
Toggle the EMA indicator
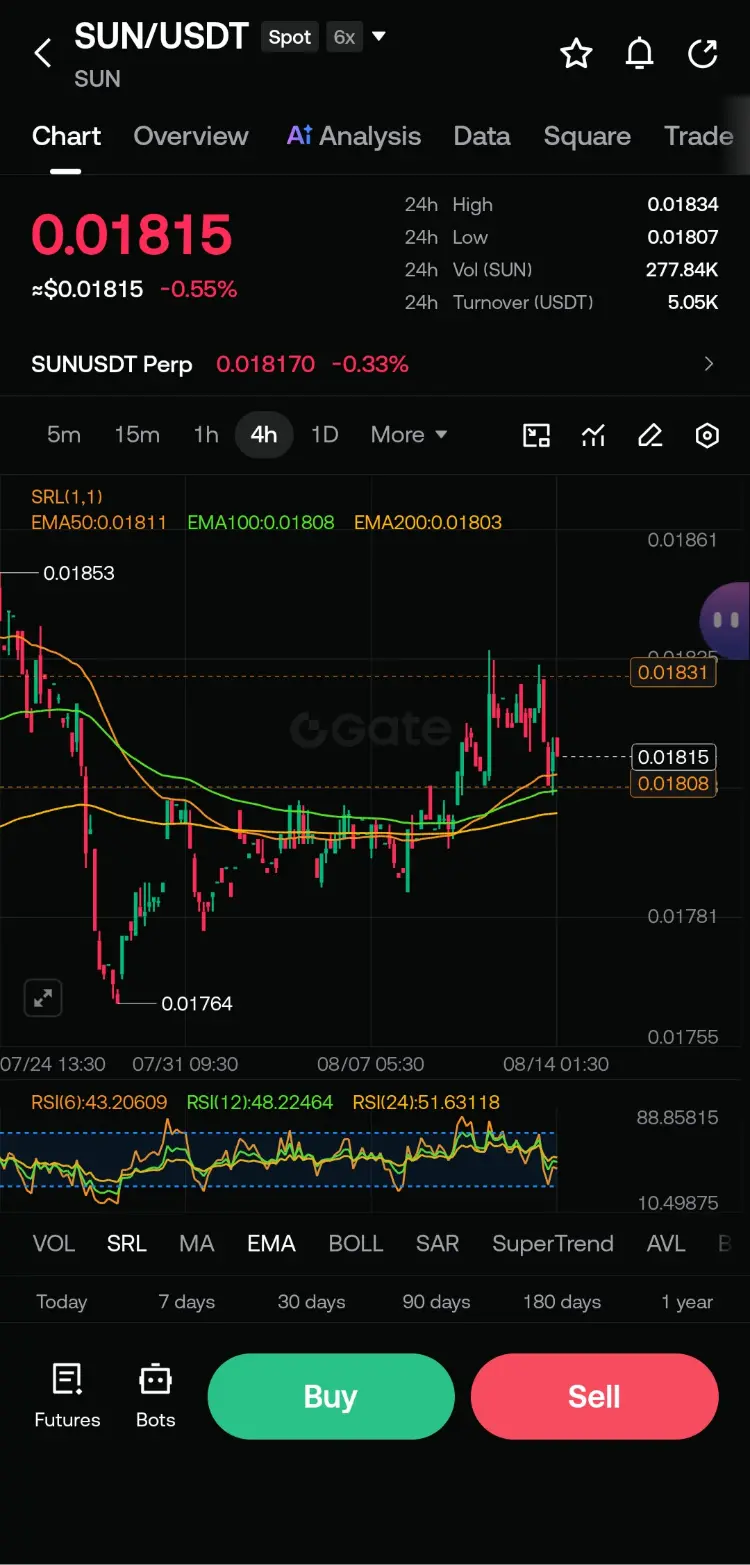271,1243
